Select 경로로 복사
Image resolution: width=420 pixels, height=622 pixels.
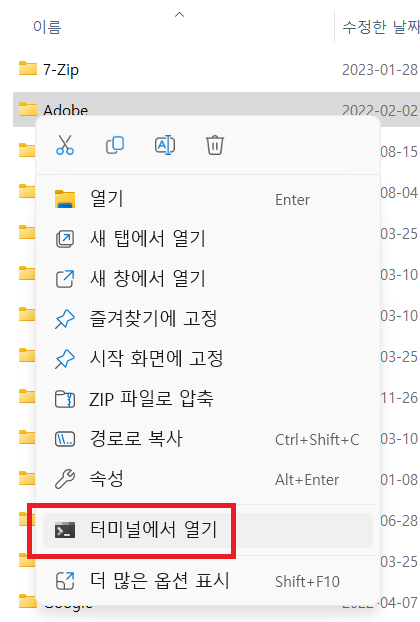tap(208, 439)
